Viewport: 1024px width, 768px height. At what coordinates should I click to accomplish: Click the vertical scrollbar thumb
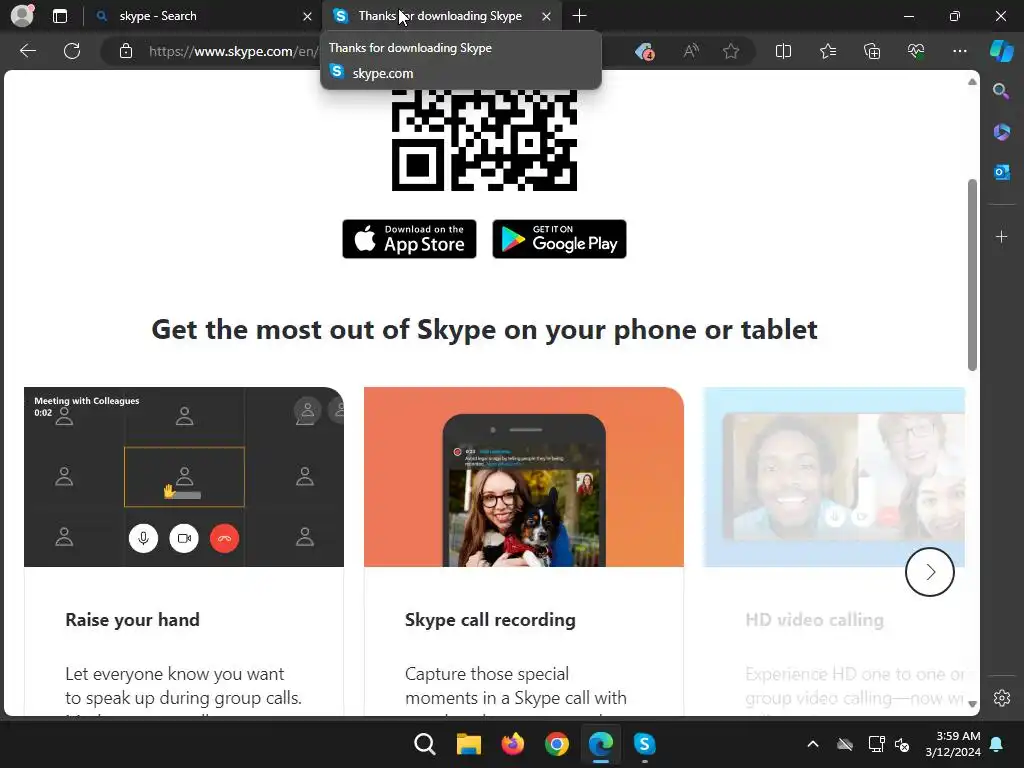point(972,274)
